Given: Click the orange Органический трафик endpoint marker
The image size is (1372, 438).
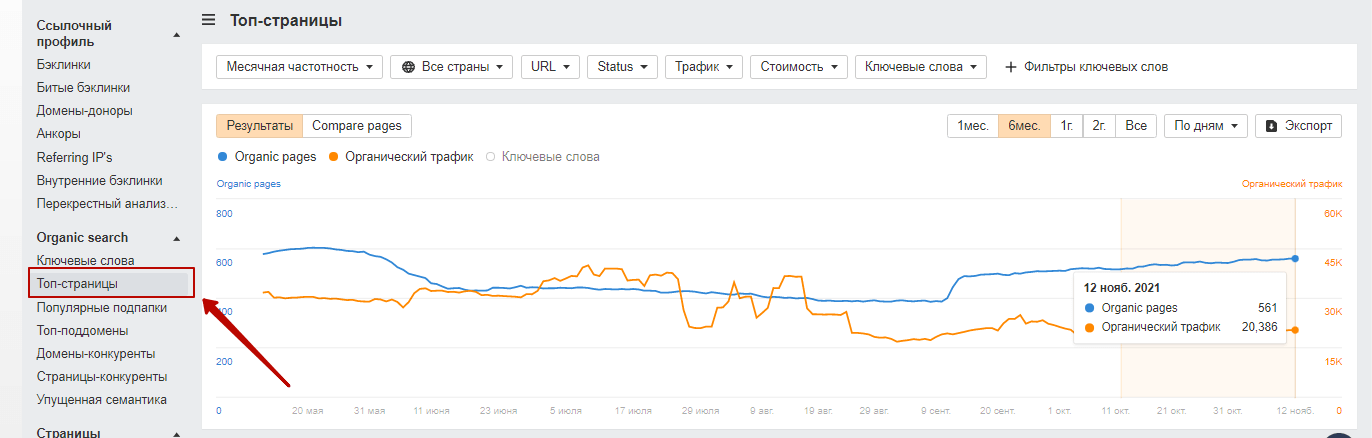Looking at the screenshot, I should point(1295,330).
